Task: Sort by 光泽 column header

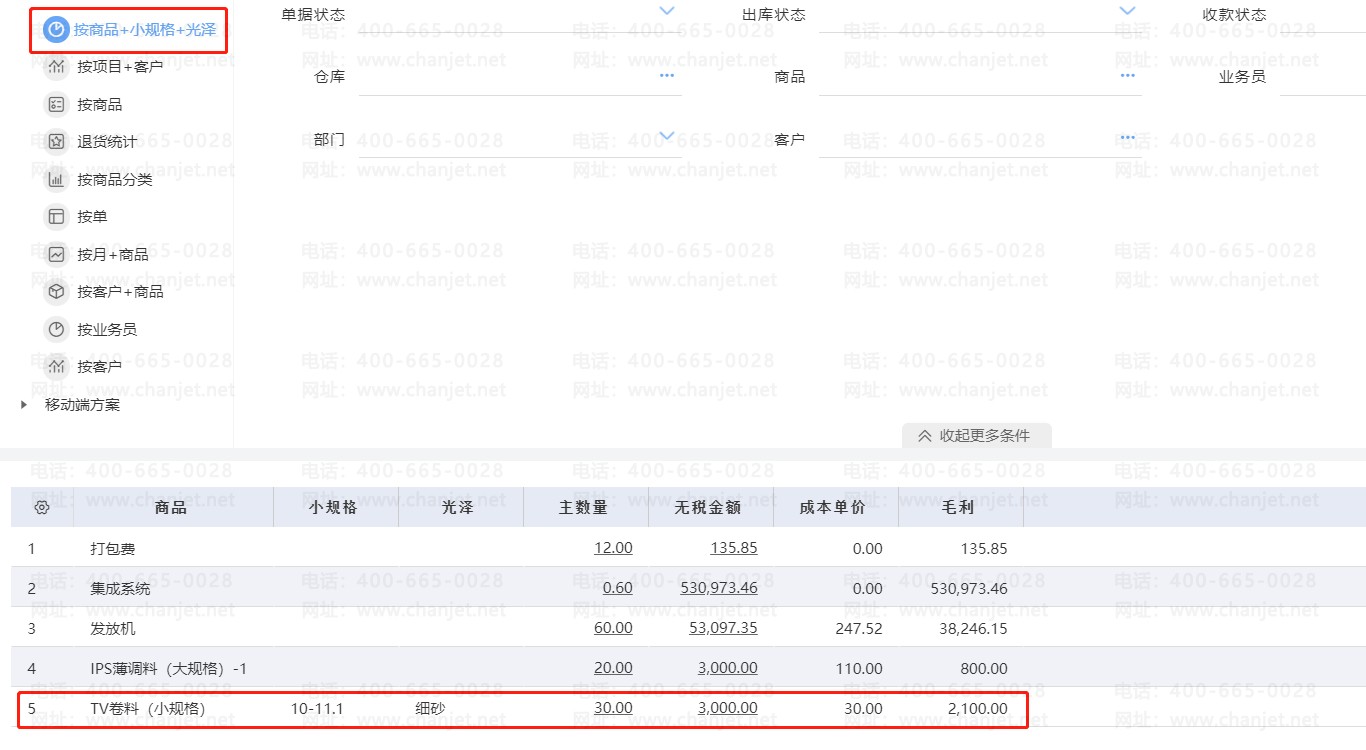Action: point(461,507)
